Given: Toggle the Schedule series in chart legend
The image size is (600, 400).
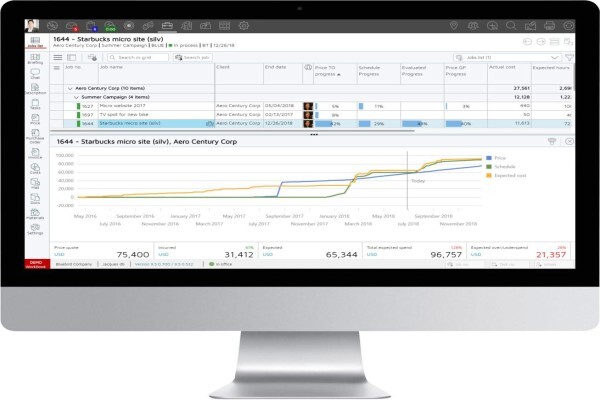Looking at the screenshot, I should [x=501, y=167].
